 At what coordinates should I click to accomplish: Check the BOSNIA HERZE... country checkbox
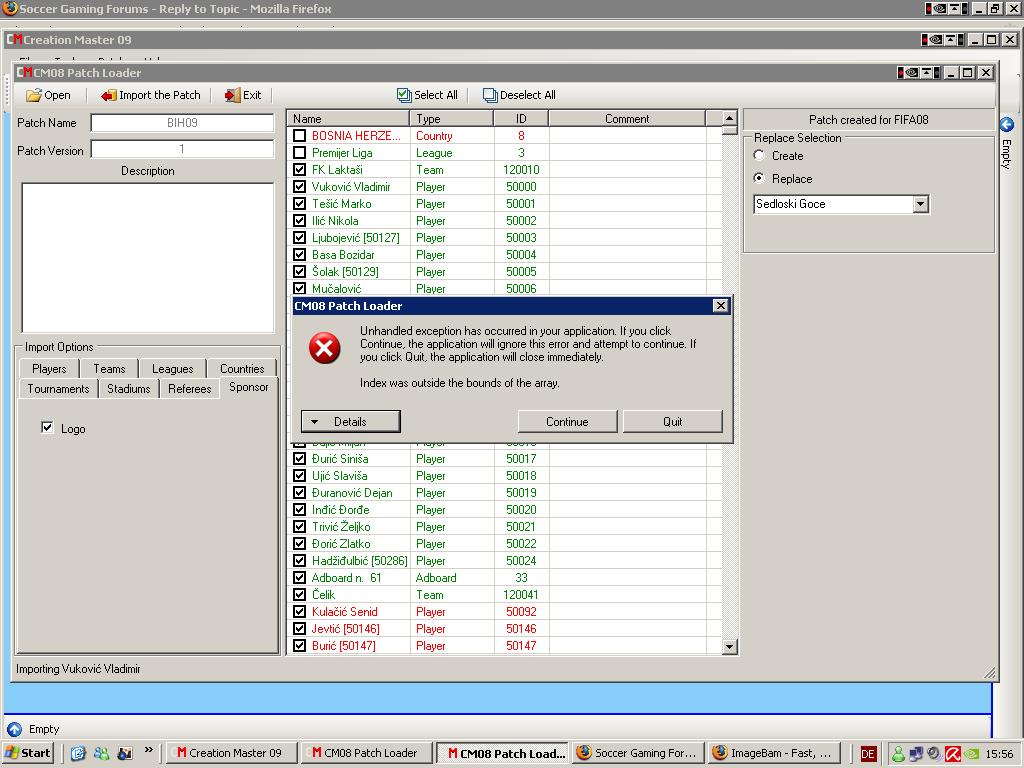299,136
